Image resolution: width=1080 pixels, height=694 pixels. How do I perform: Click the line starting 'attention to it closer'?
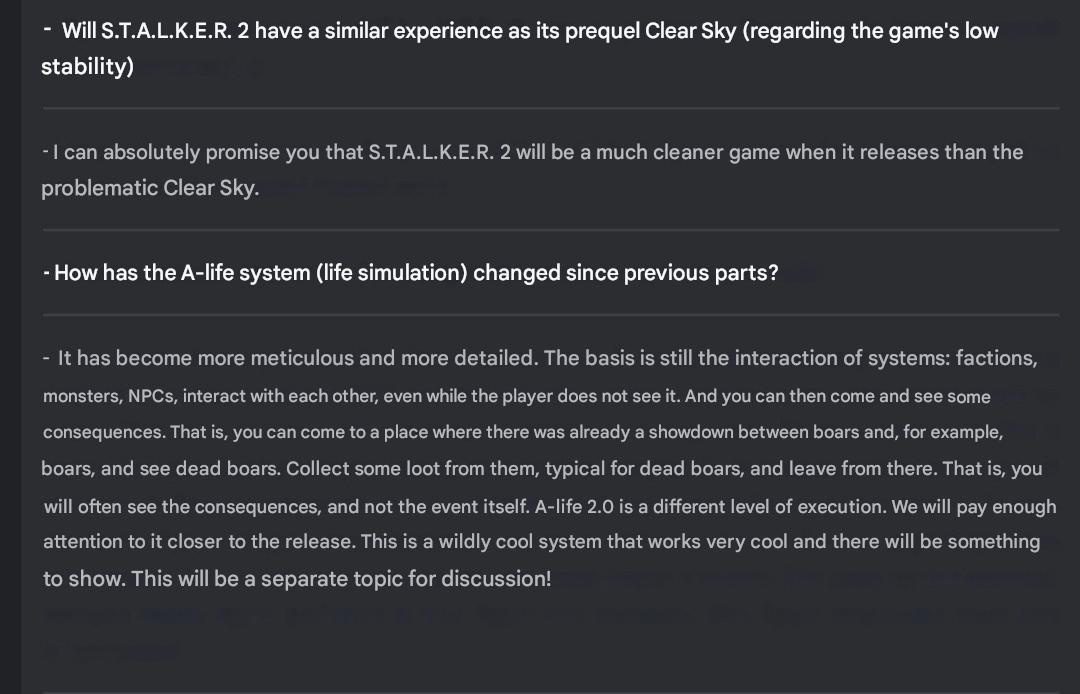click(541, 542)
